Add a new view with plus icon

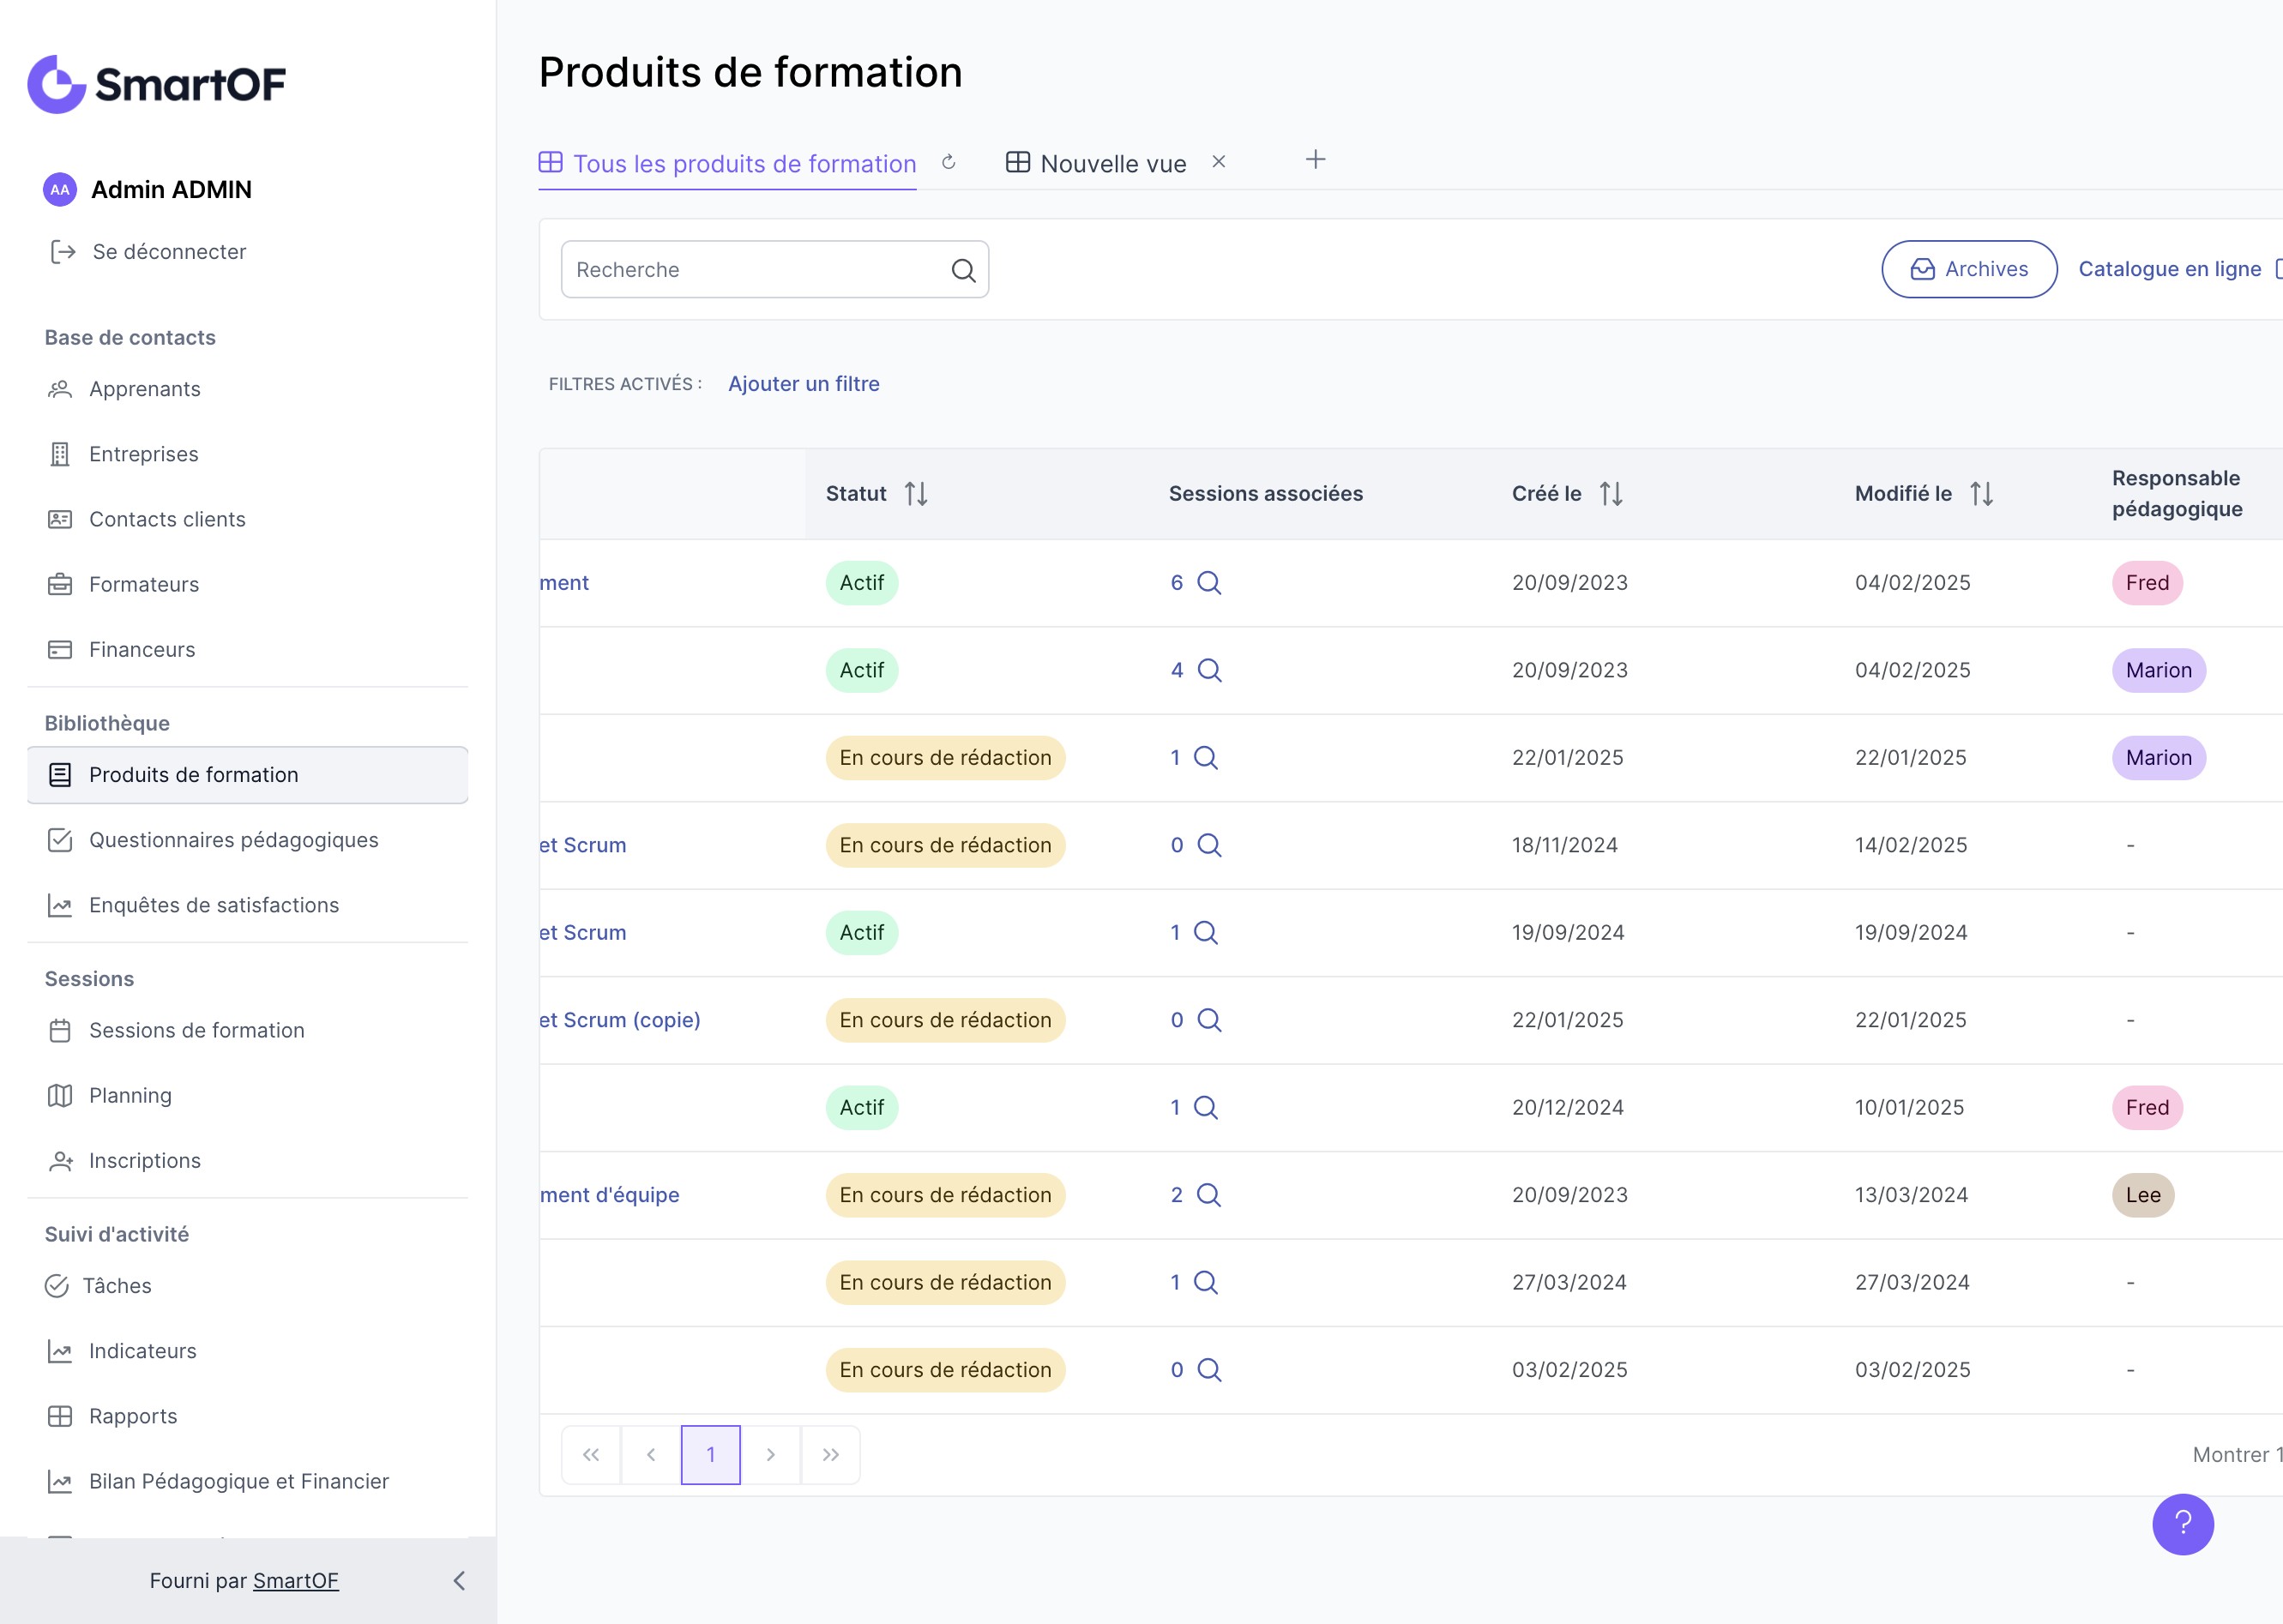click(1315, 160)
